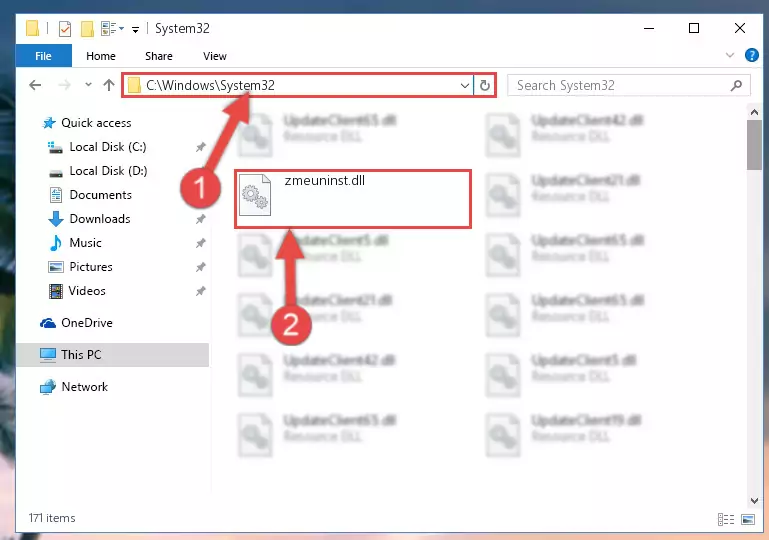
Task: Select the zmeuninst.dll file name
Action: 325,180
